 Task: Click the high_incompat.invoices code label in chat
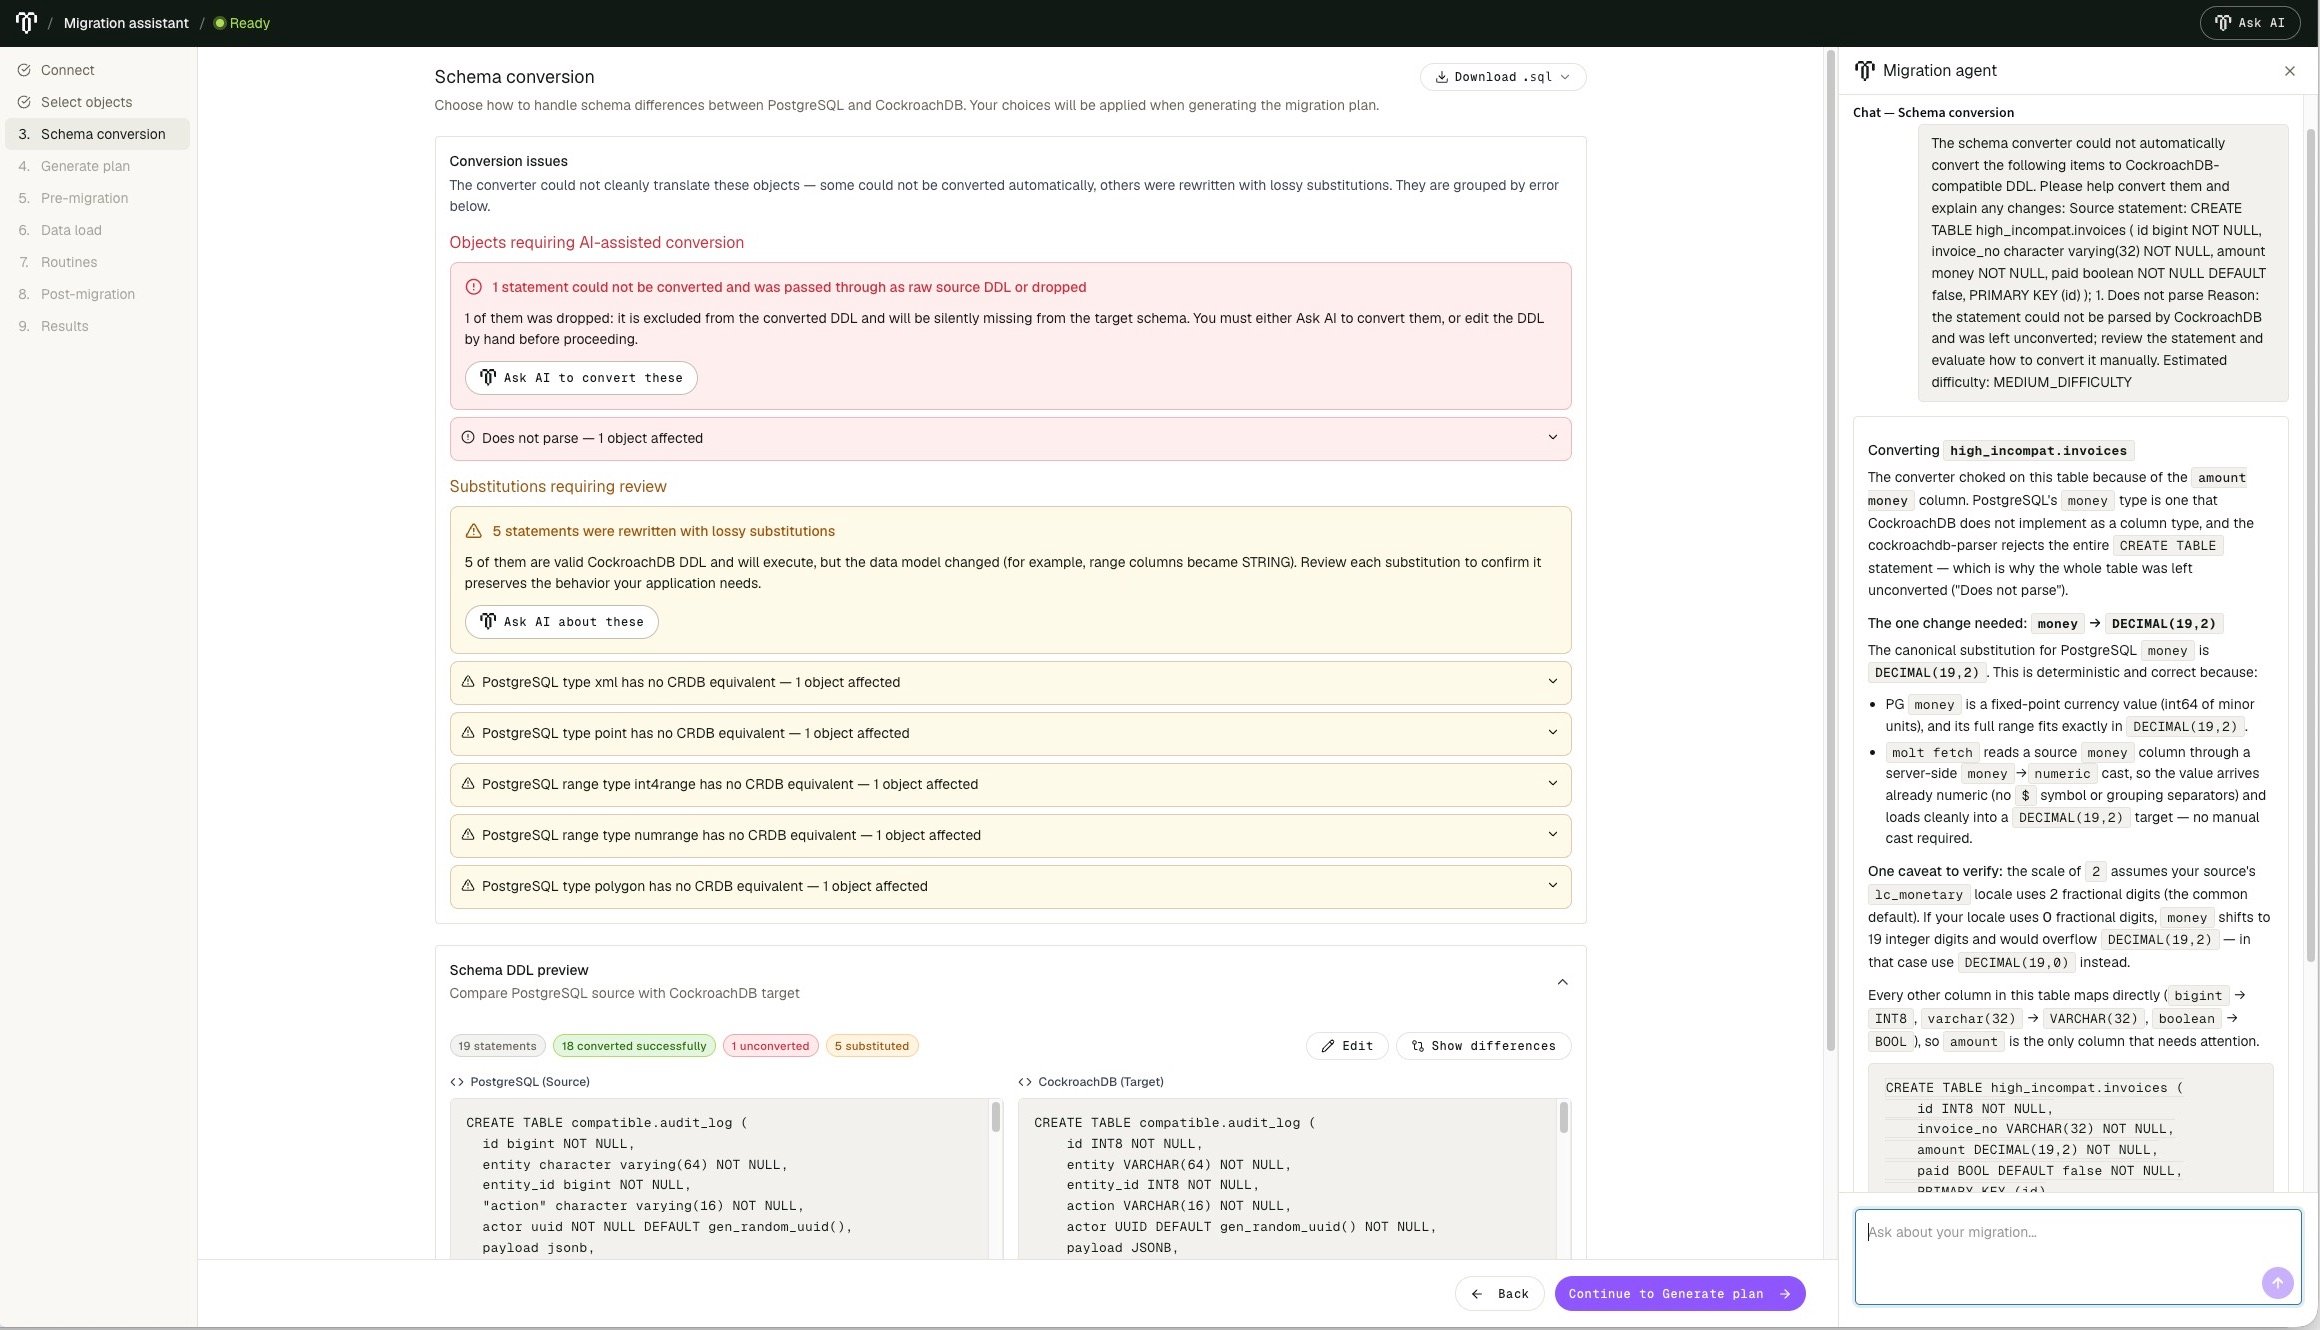pyautogui.click(x=2038, y=451)
